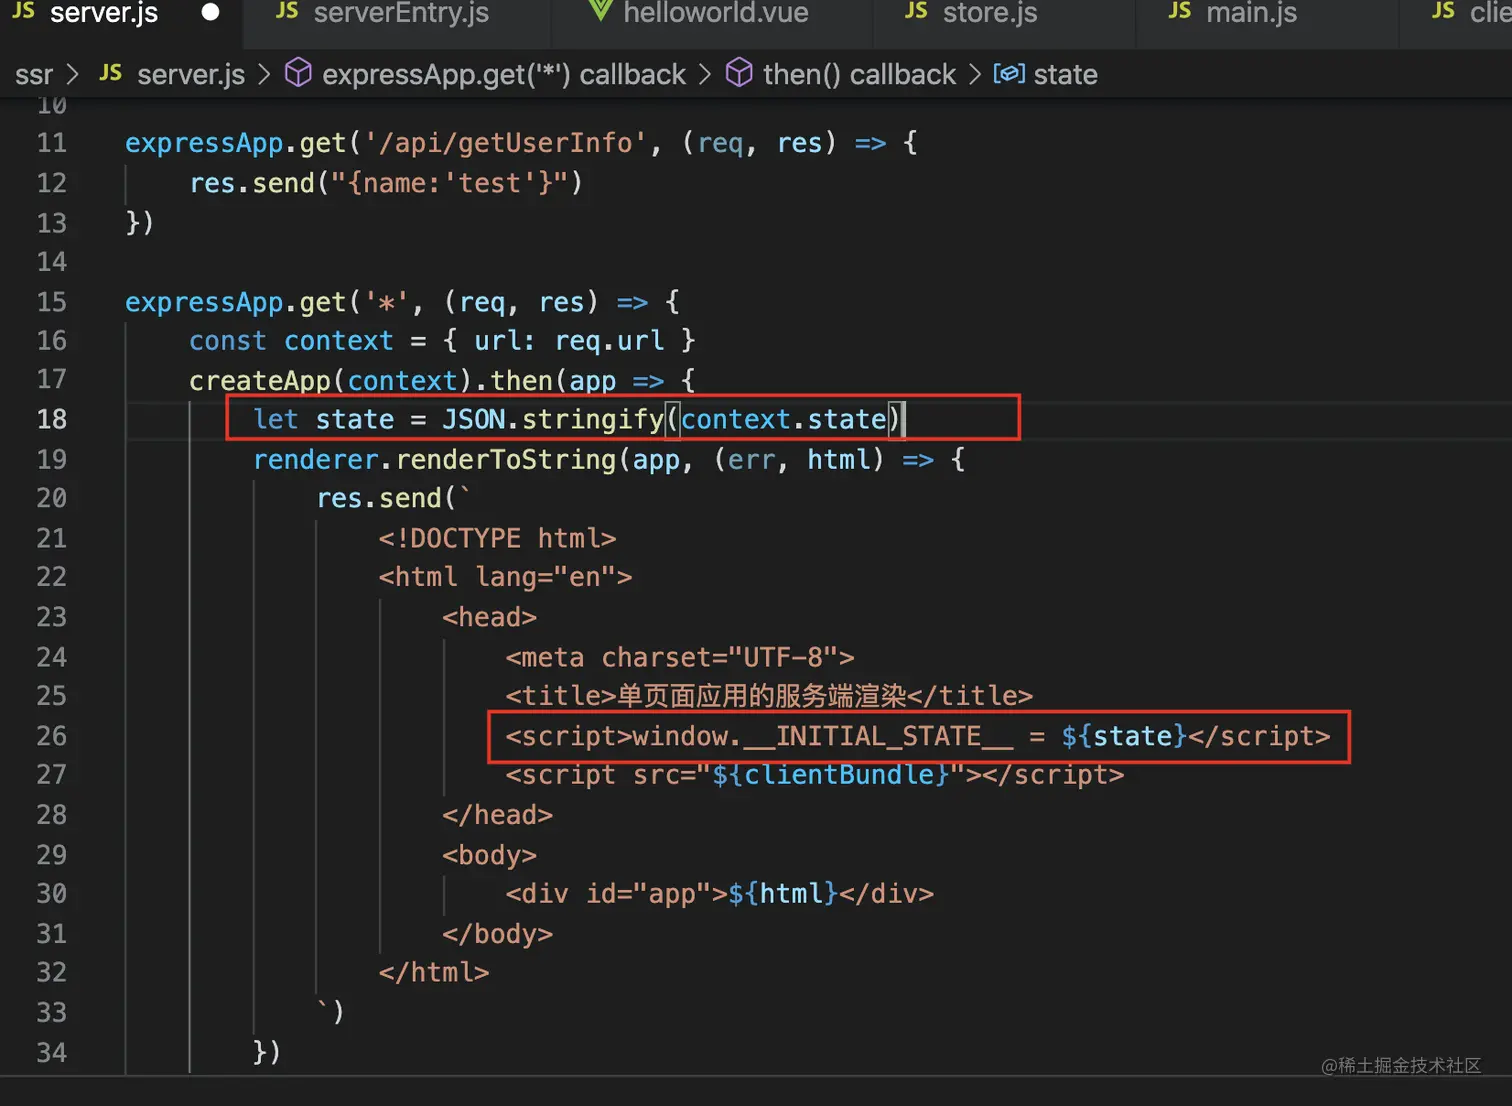Click <div id="app"> on line 30

click(x=616, y=893)
